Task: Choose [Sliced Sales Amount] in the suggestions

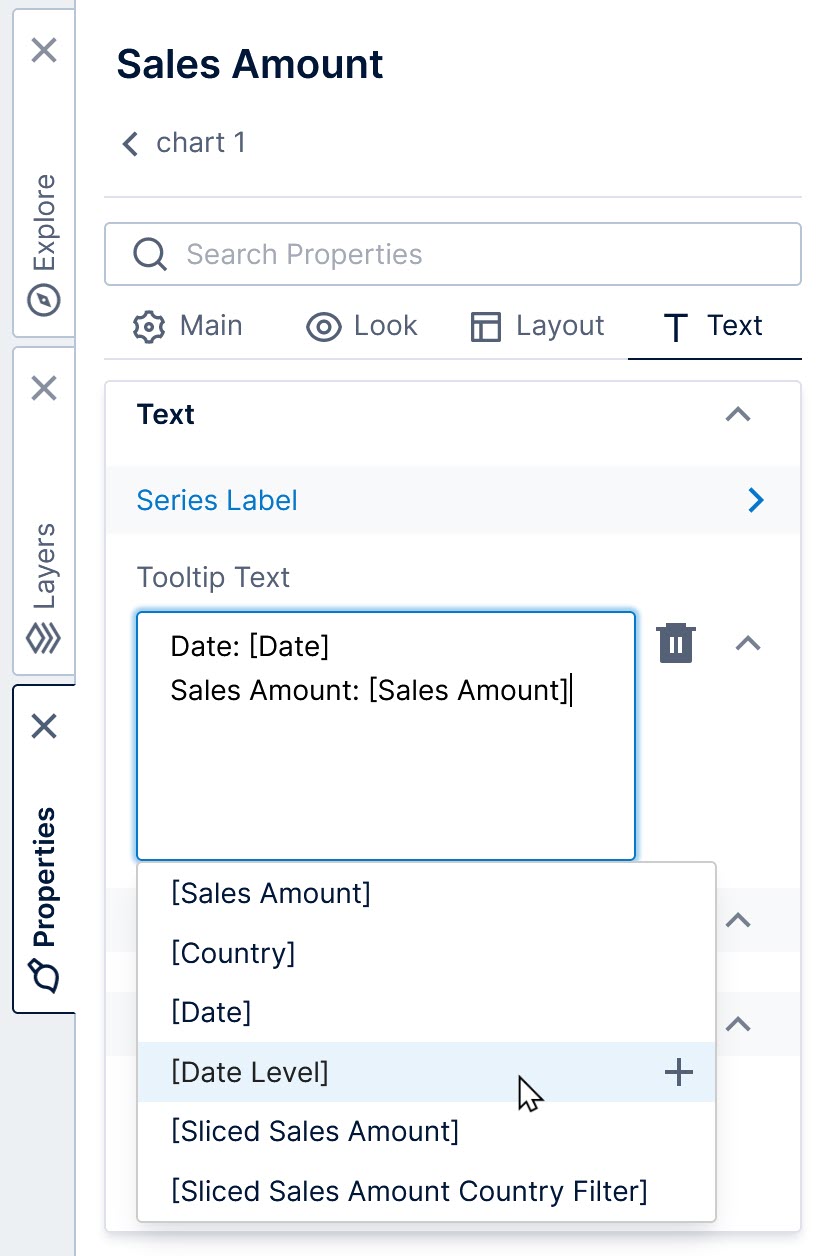Action: (x=315, y=1131)
